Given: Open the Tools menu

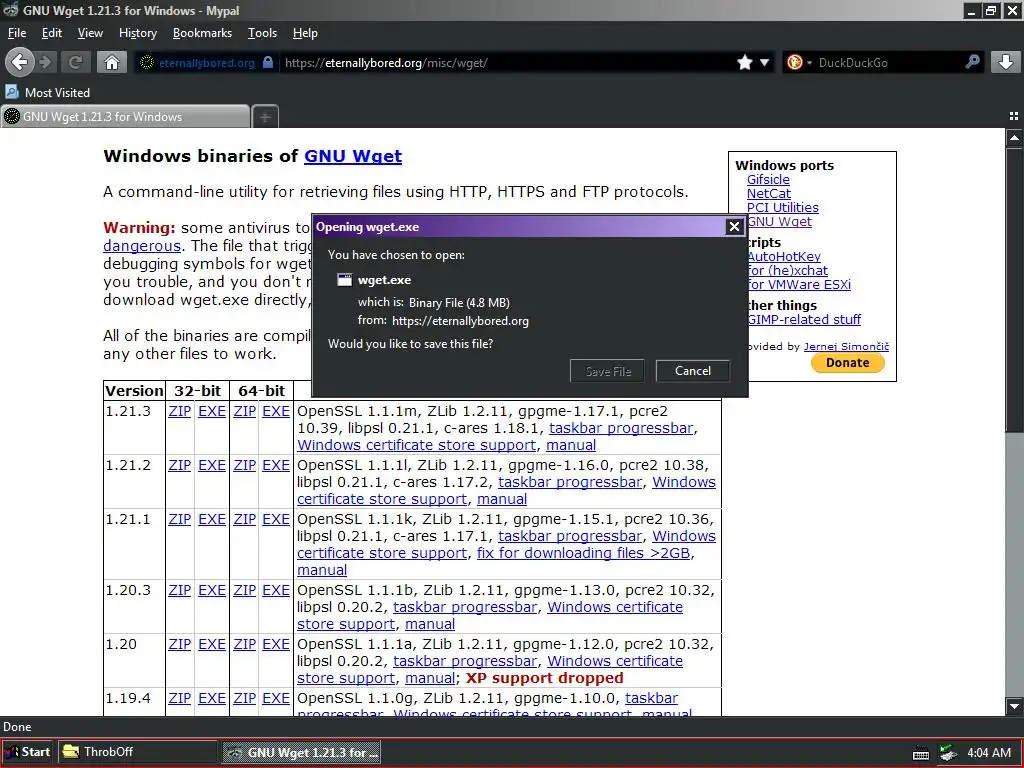Looking at the screenshot, I should (x=262, y=33).
